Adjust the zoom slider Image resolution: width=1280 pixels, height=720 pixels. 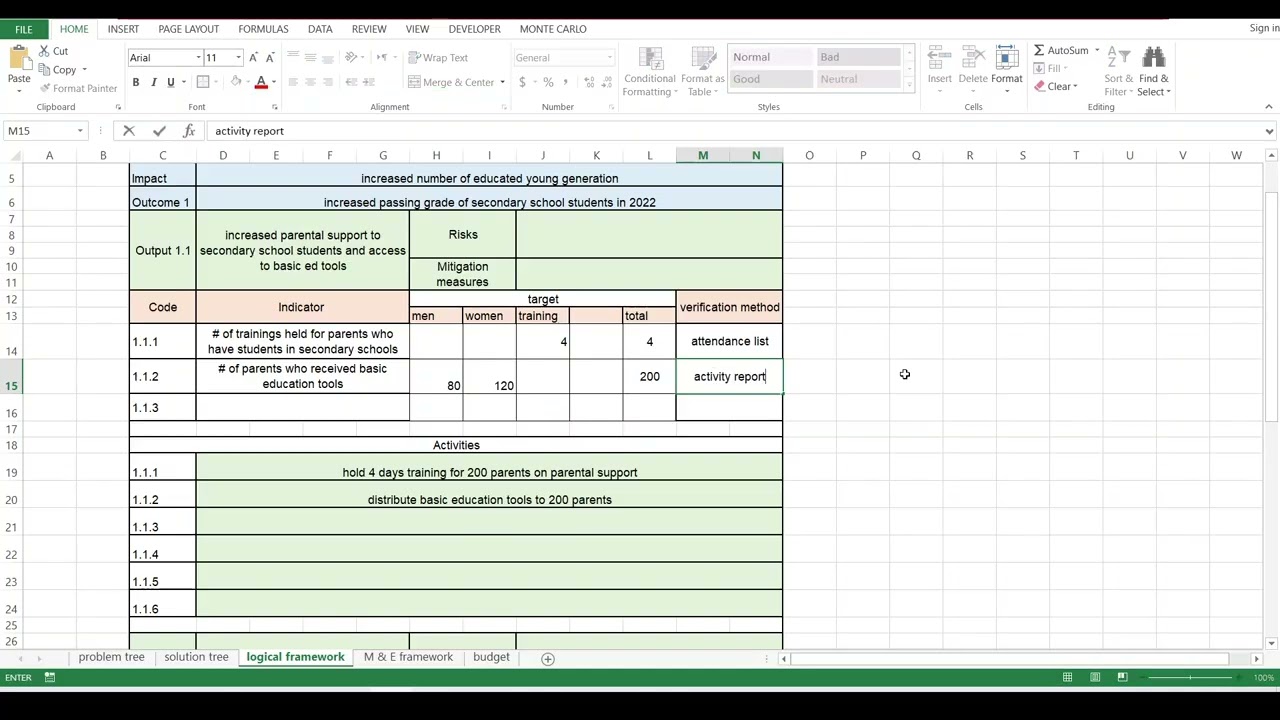pyautogui.click(x=1189, y=677)
